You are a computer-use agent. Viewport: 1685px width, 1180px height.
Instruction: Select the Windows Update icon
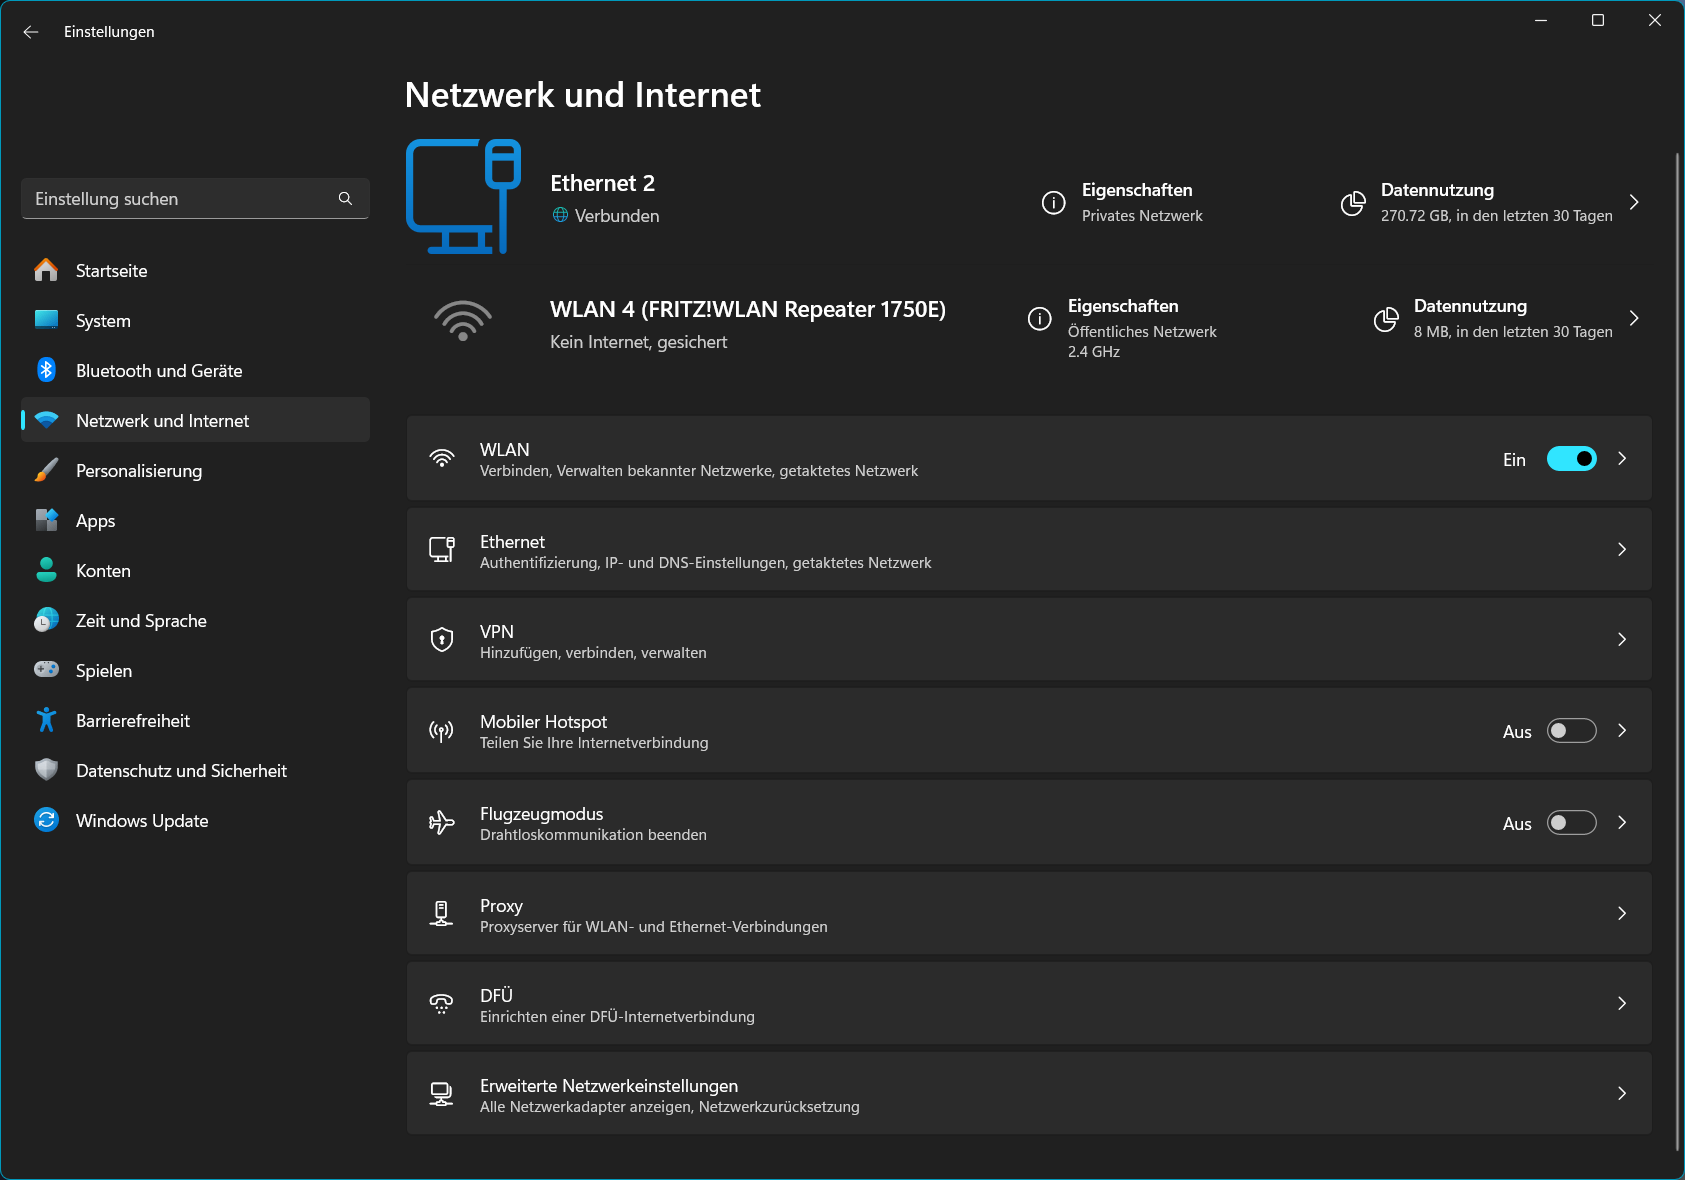(x=46, y=820)
